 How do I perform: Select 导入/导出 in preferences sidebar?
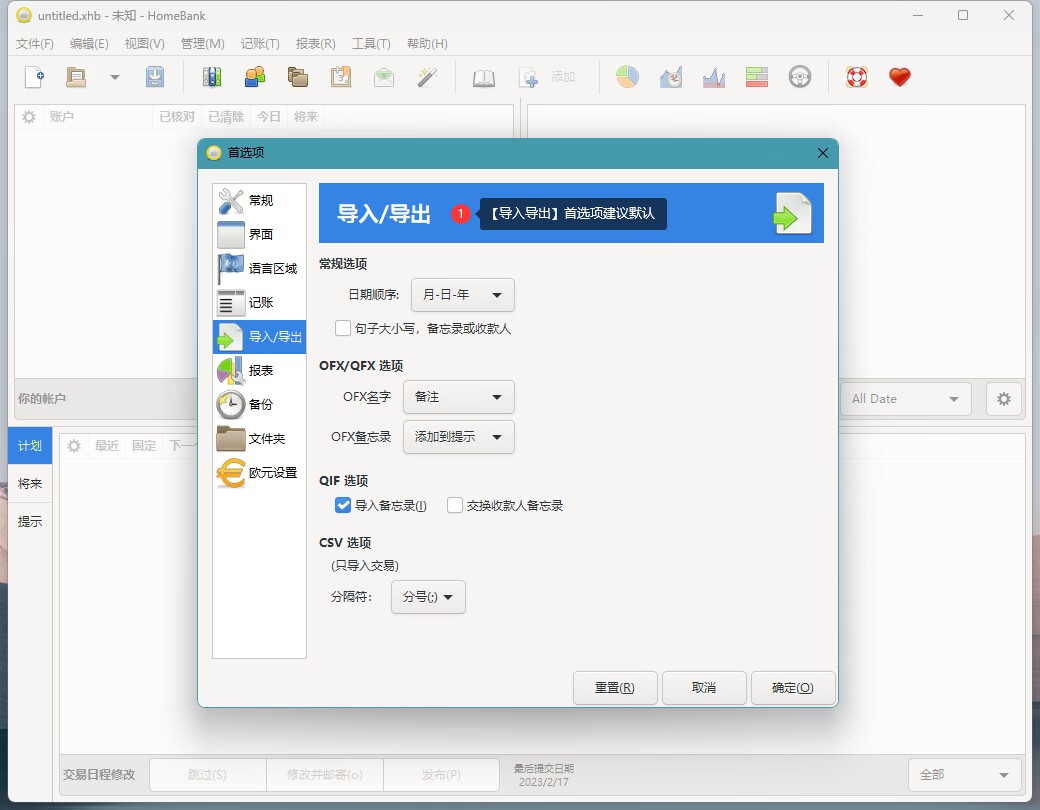coord(259,337)
